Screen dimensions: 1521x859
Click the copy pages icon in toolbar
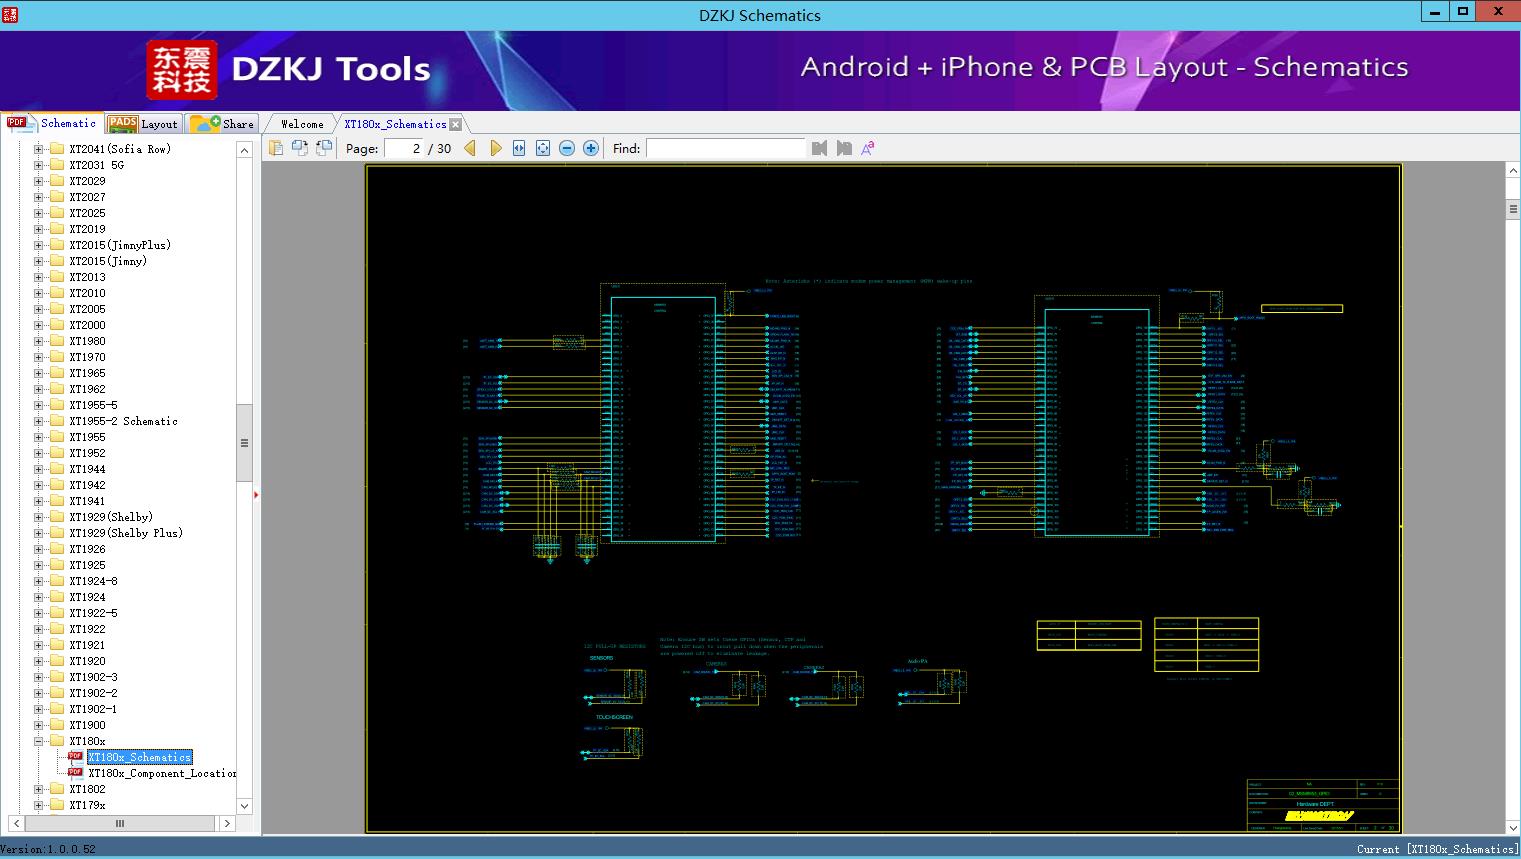click(x=276, y=148)
